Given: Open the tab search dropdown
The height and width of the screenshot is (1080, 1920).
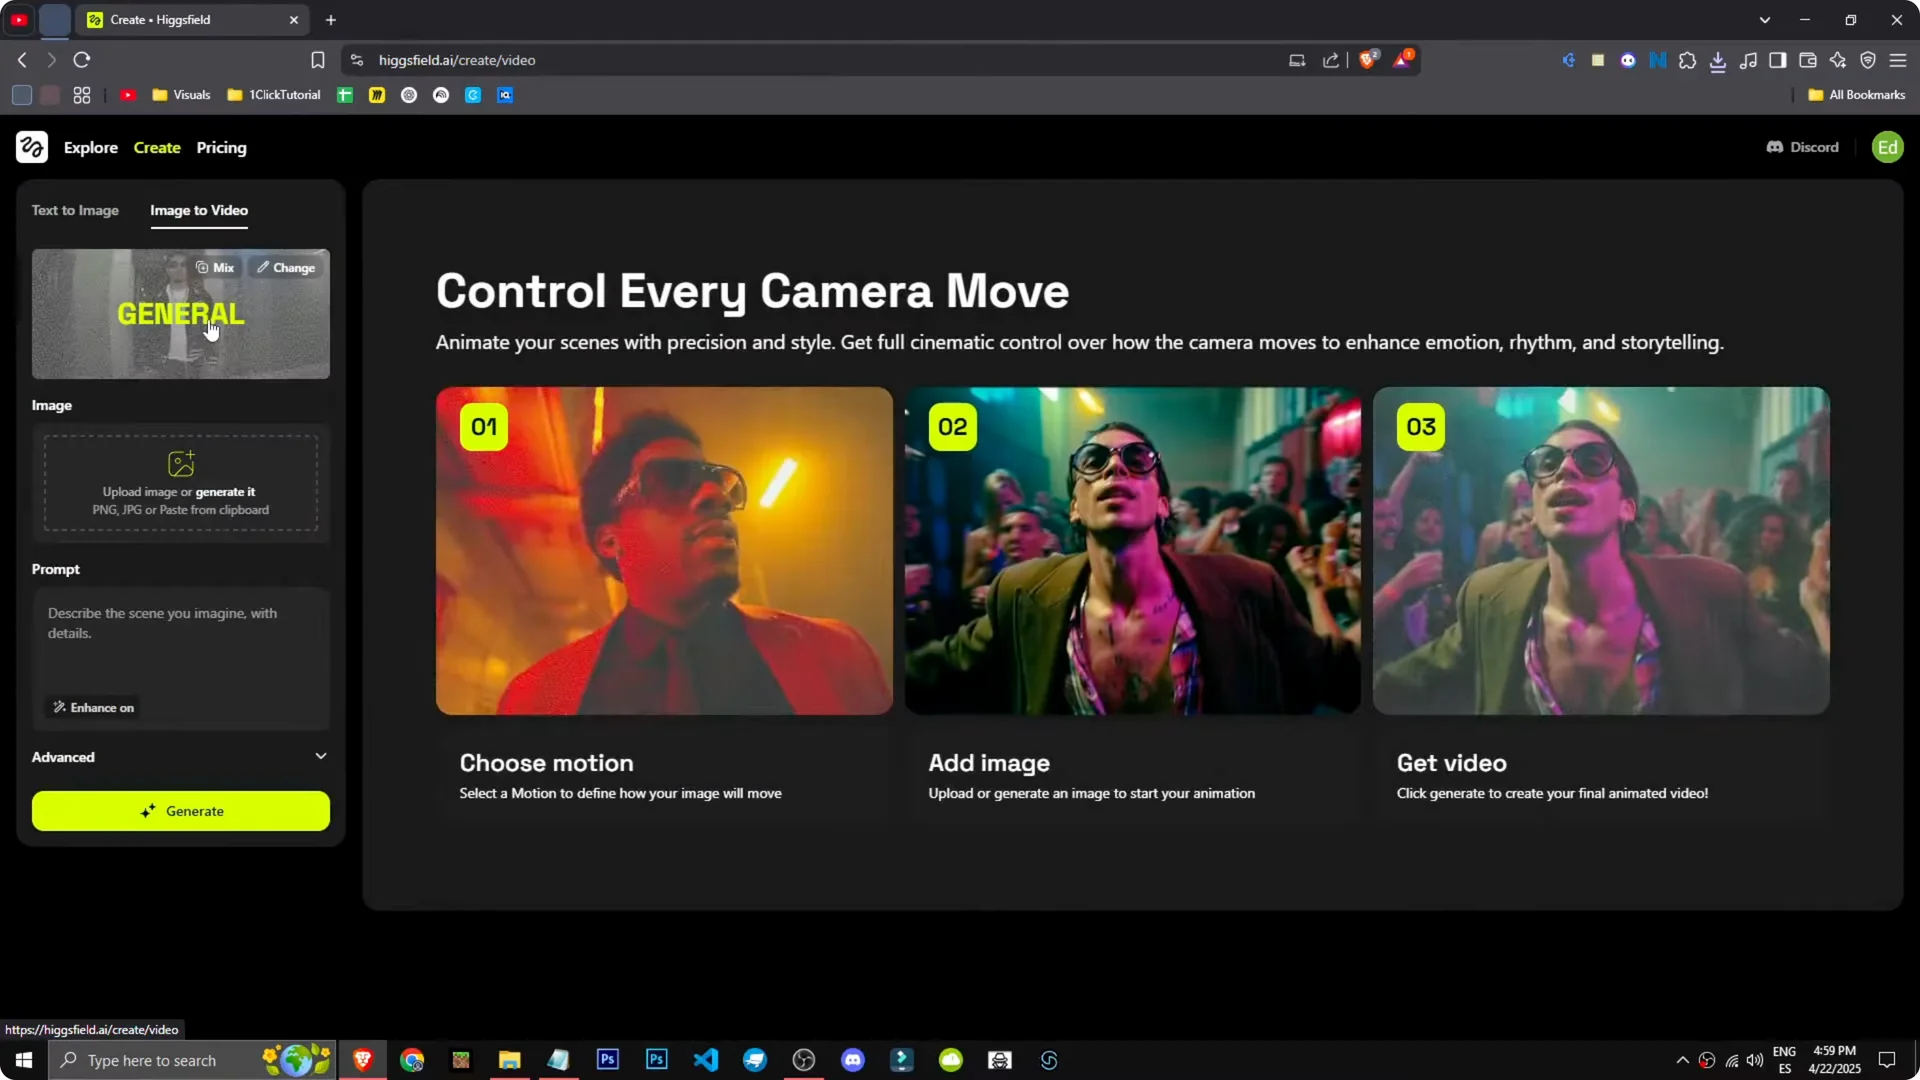Looking at the screenshot, I should coord(1766,19).
